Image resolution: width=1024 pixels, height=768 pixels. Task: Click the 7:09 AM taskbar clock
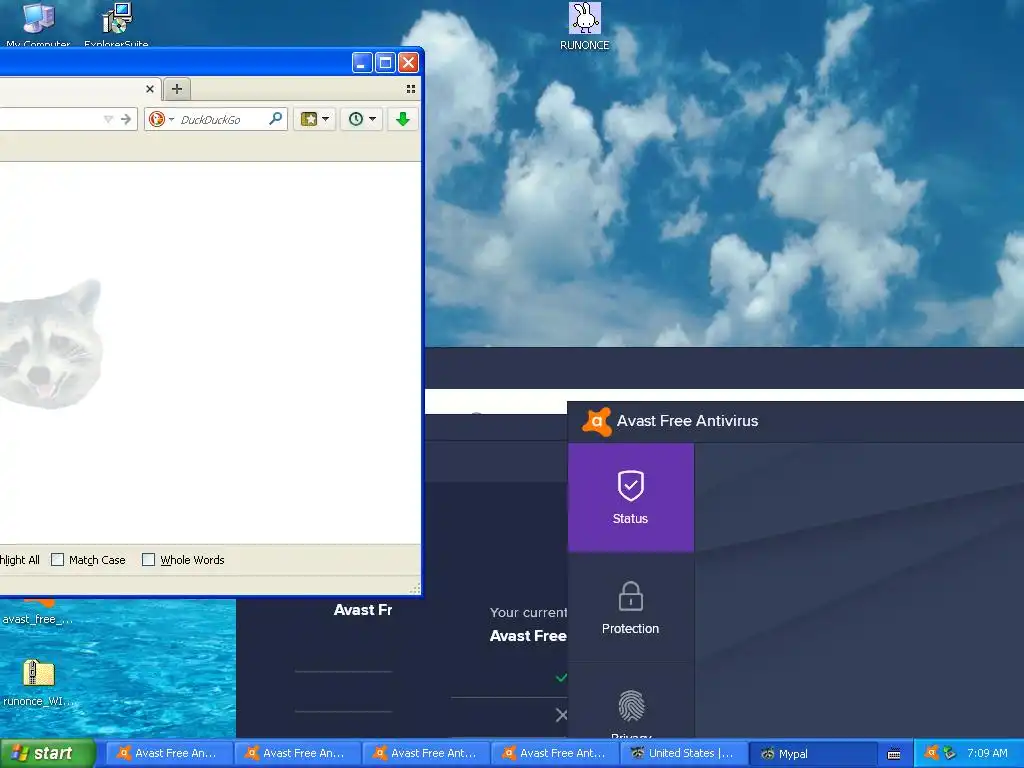[987, 753]
